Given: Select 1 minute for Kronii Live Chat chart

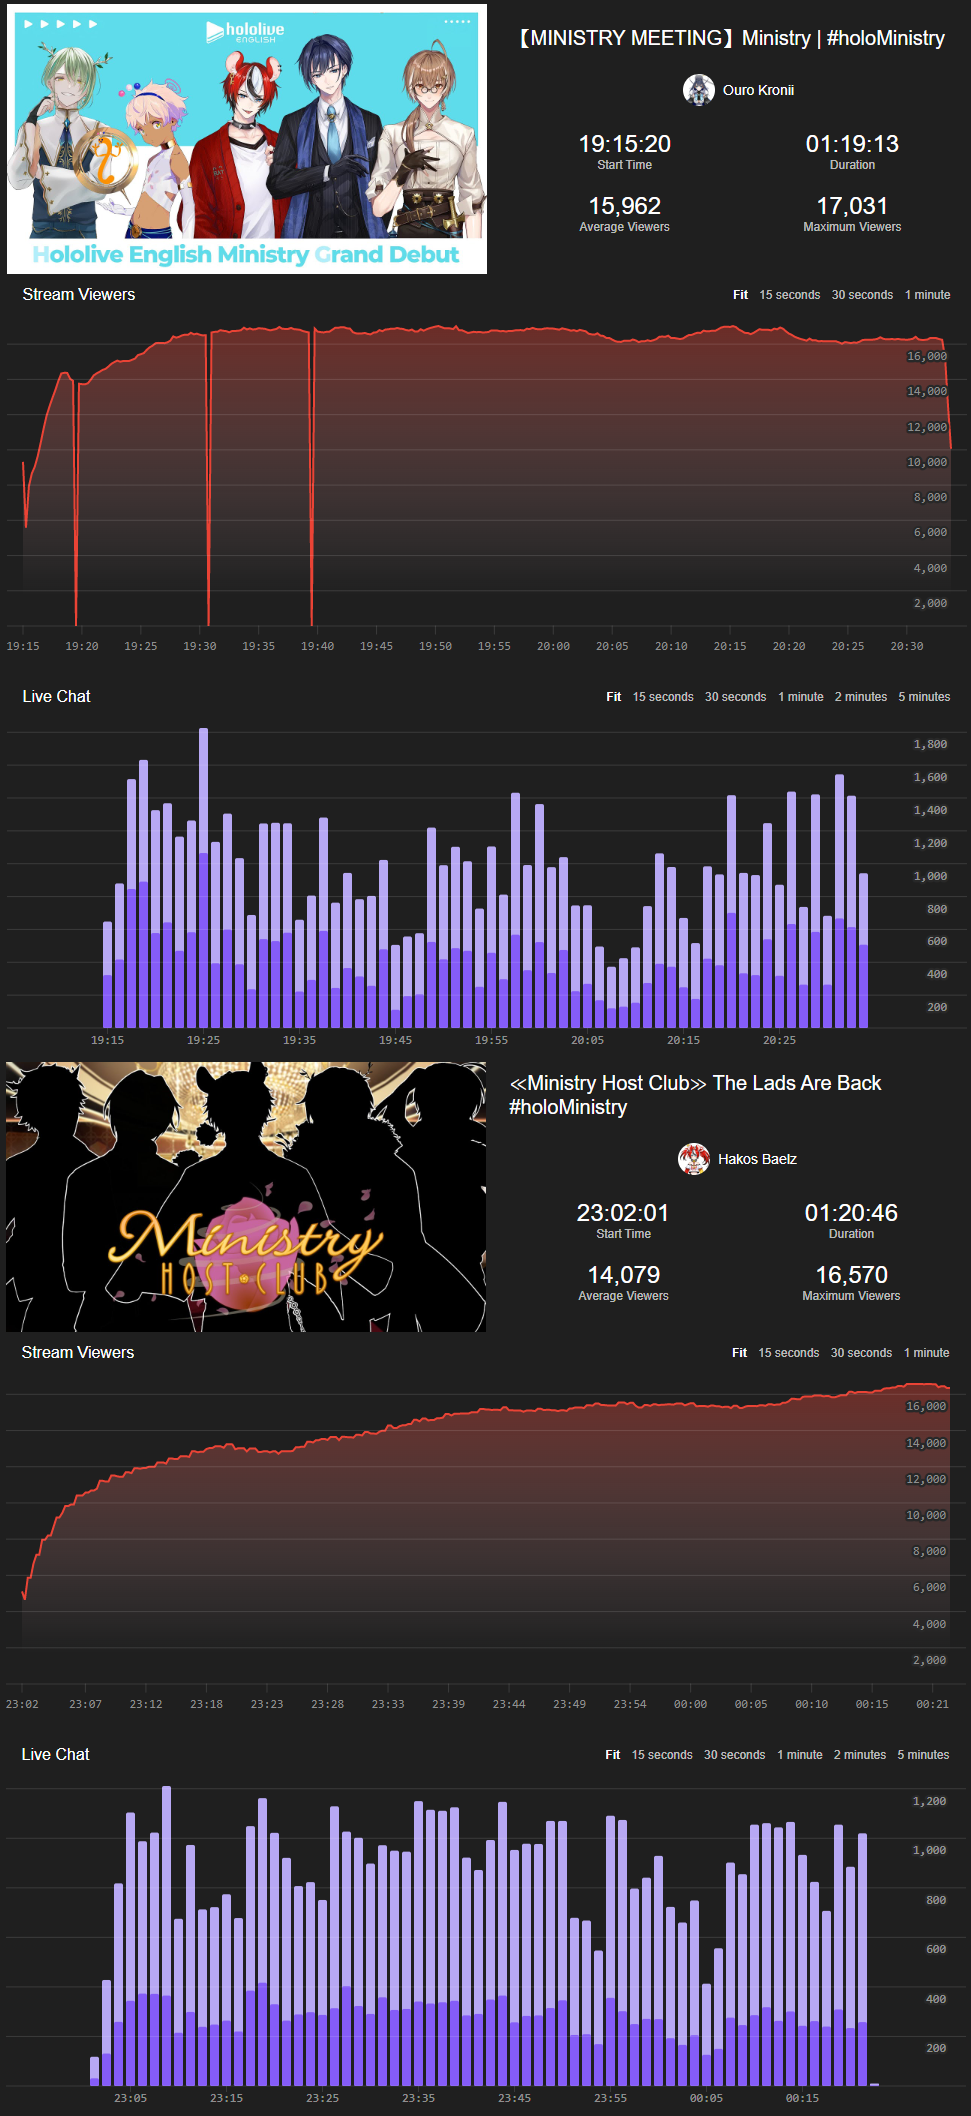Looking at the screenshot, I should tap(801, 697).
